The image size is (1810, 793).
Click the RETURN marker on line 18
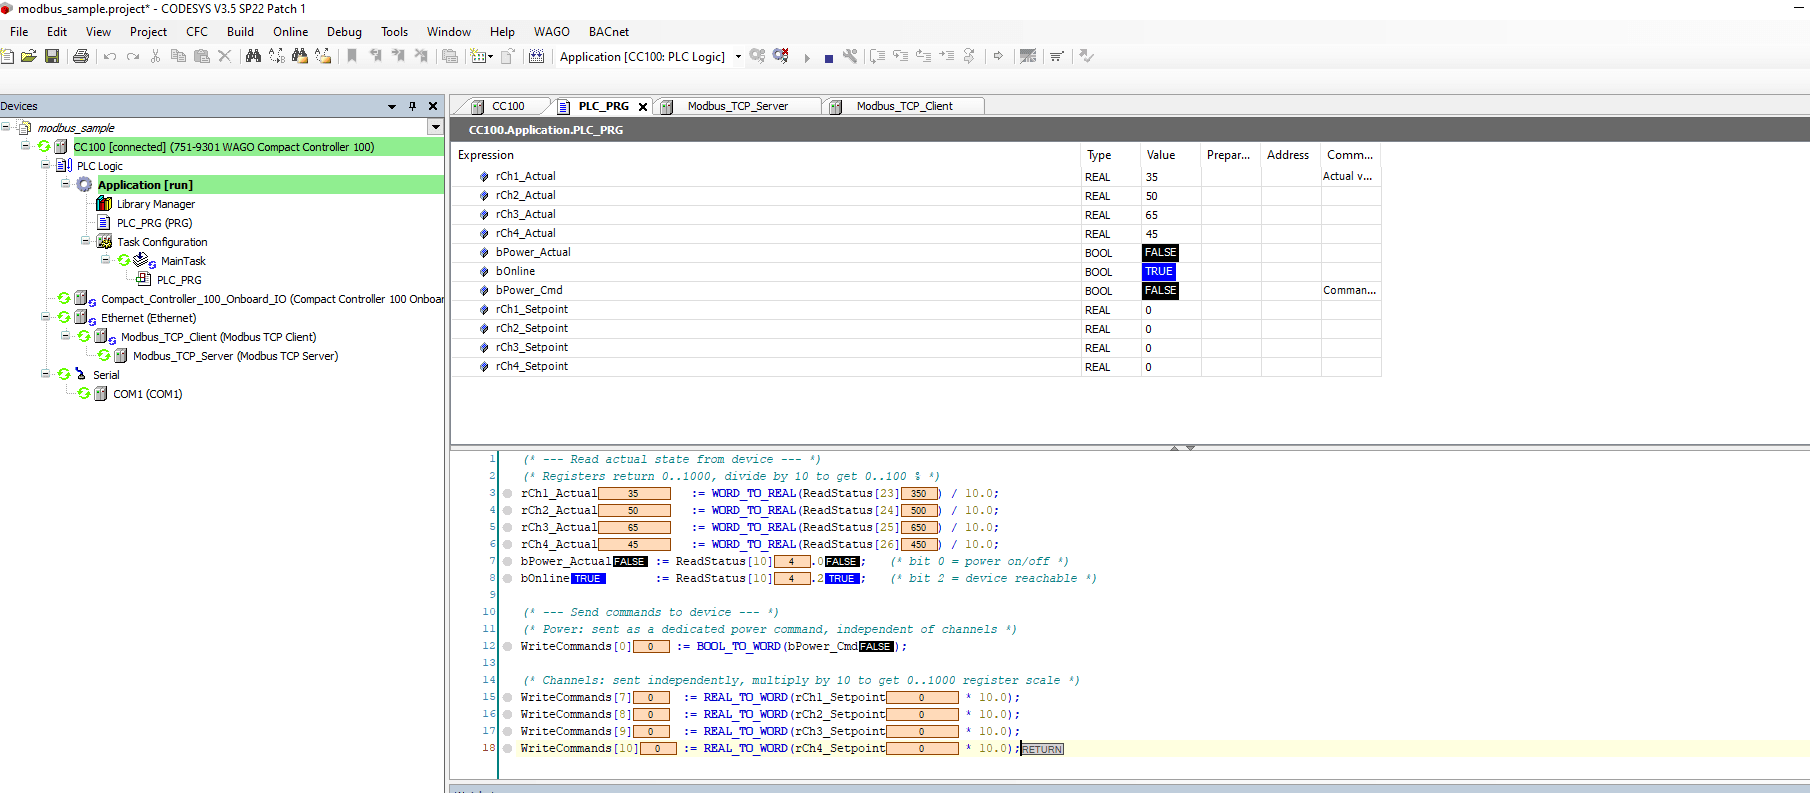tap(1042, 749)
